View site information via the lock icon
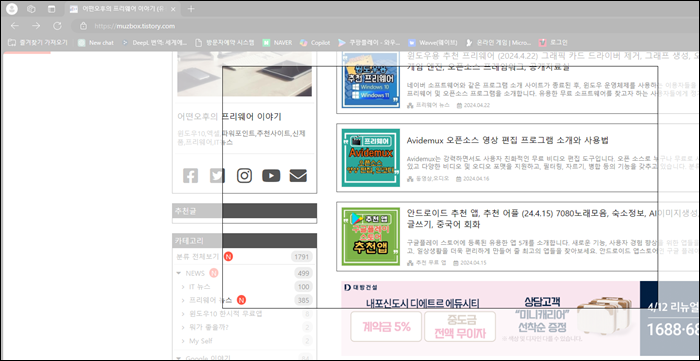700x361 pixels. pyautogui.click(x=83, y=26)
